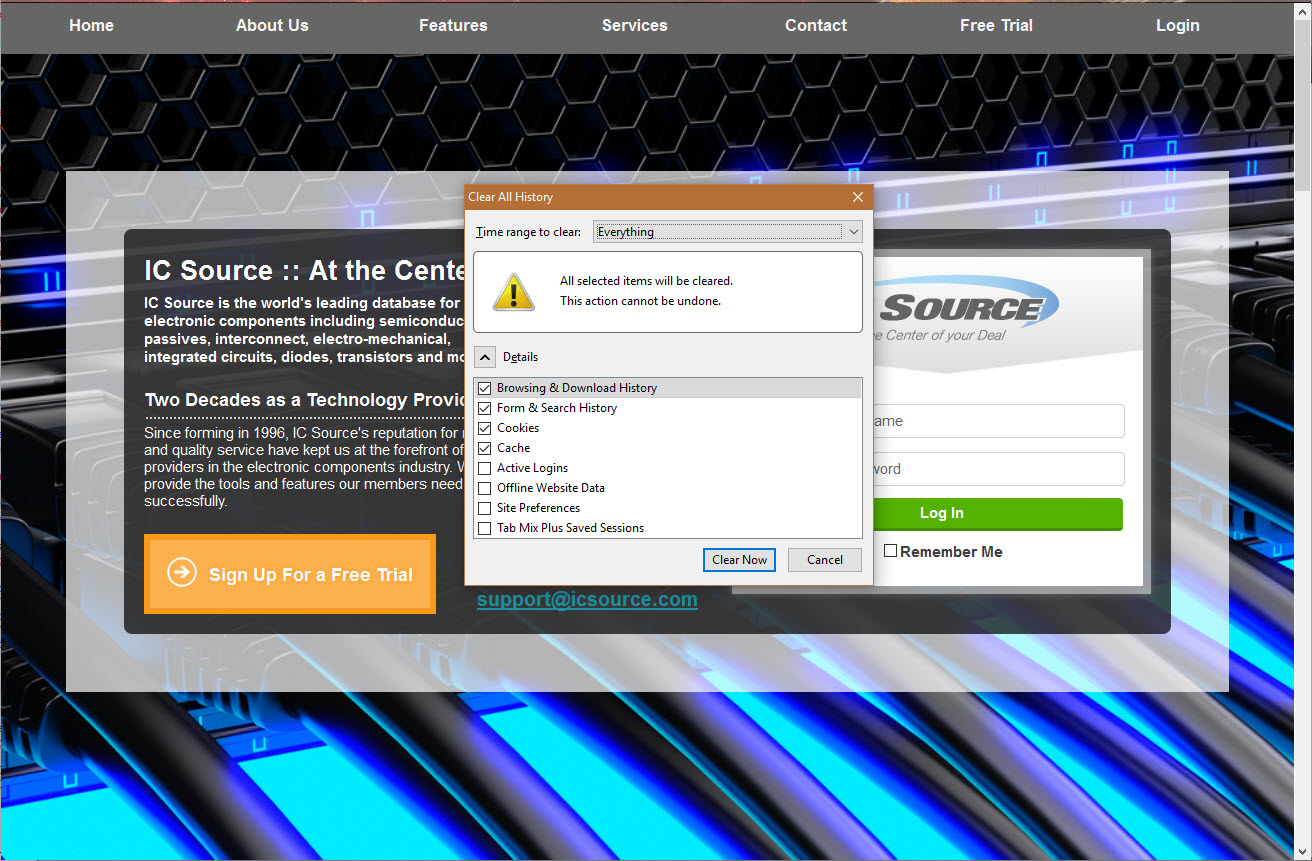This screenshot has width=1312, height=861.
Task: Check the Site Preferences option
Action: point(485,508)
